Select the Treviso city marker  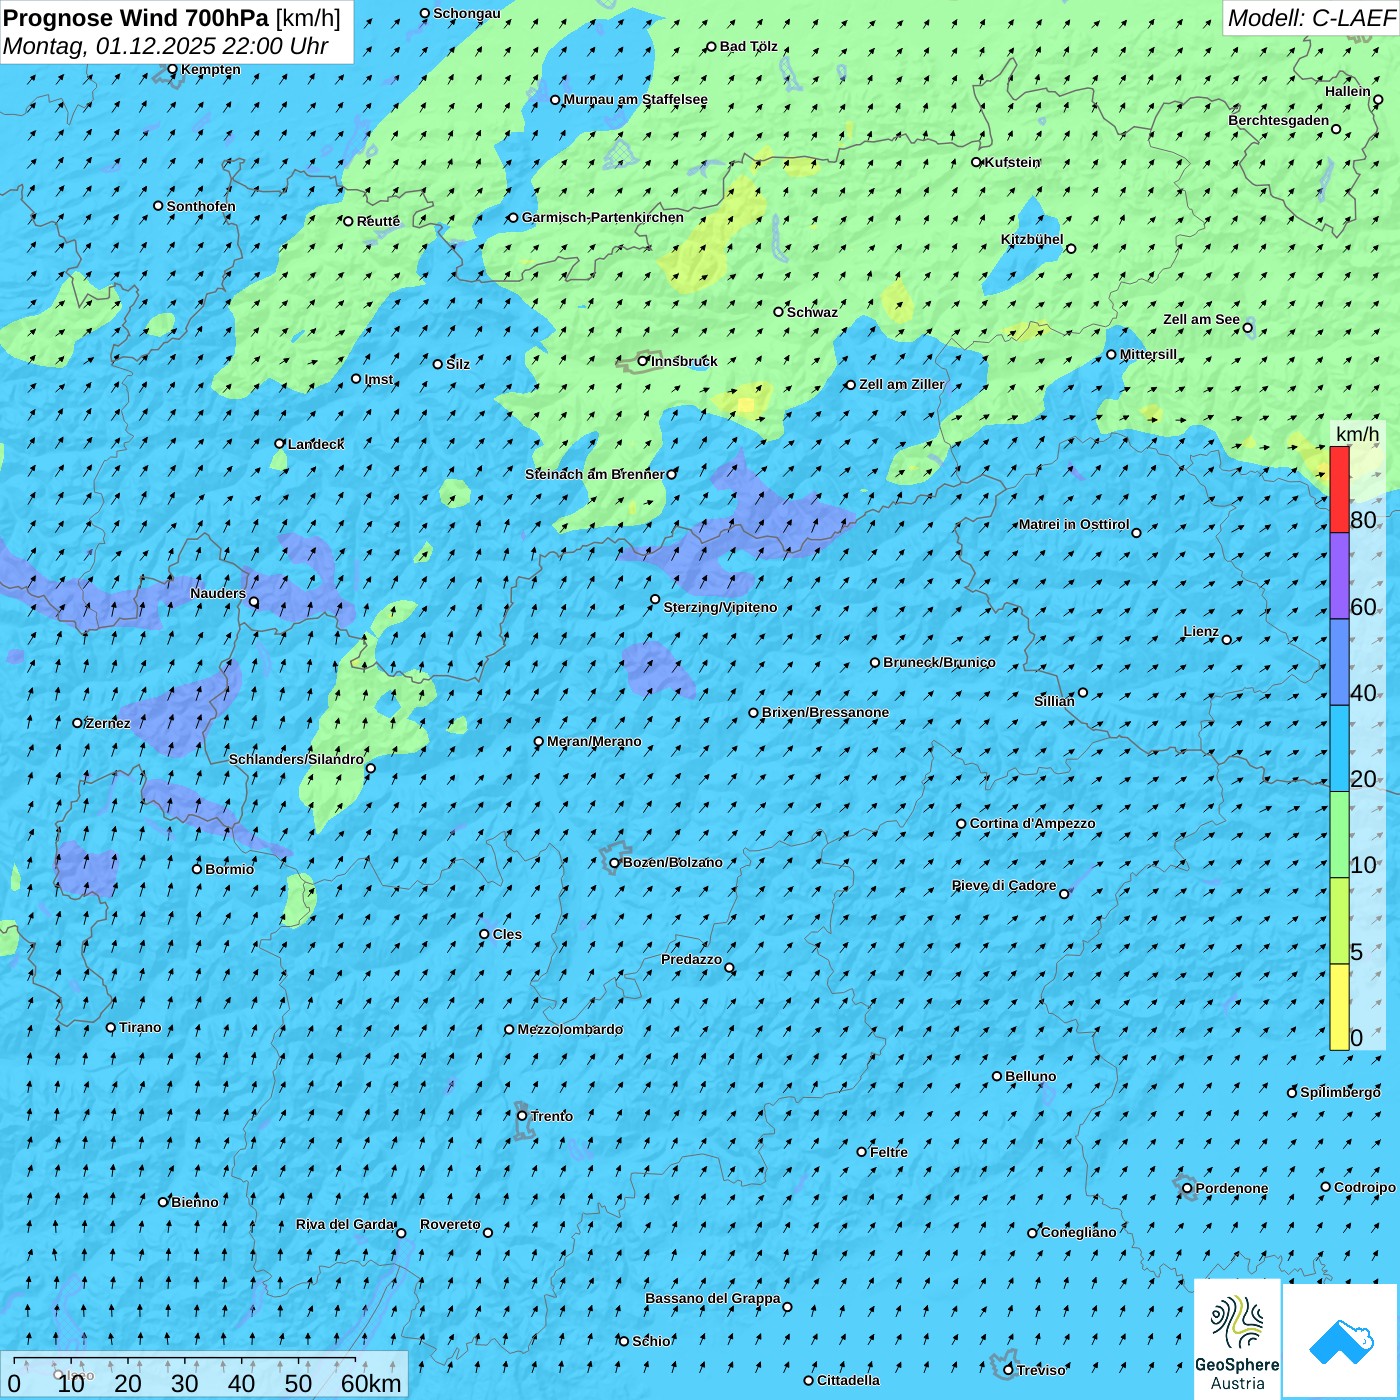(x=1008, y=1370)
